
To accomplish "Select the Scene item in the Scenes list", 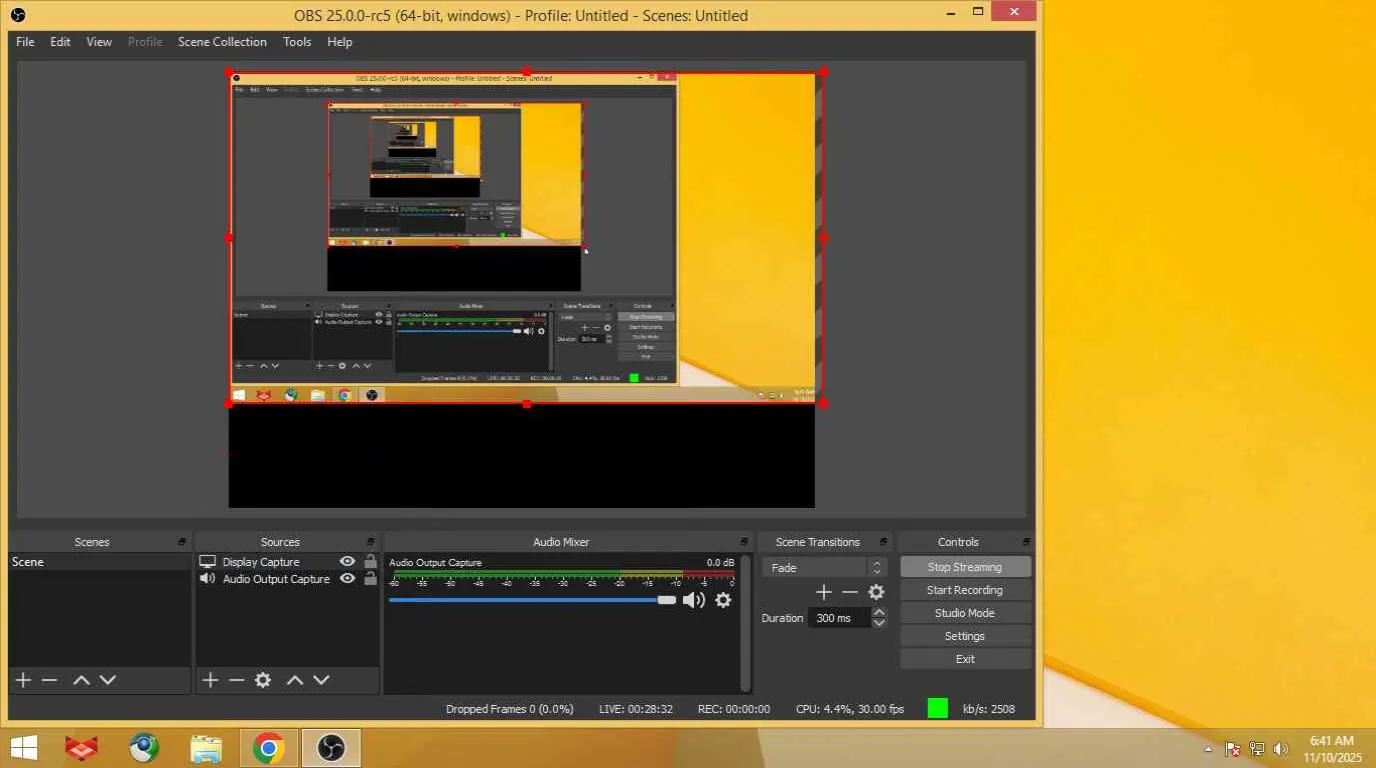I will pyautogui.click(x=100, y=562).
